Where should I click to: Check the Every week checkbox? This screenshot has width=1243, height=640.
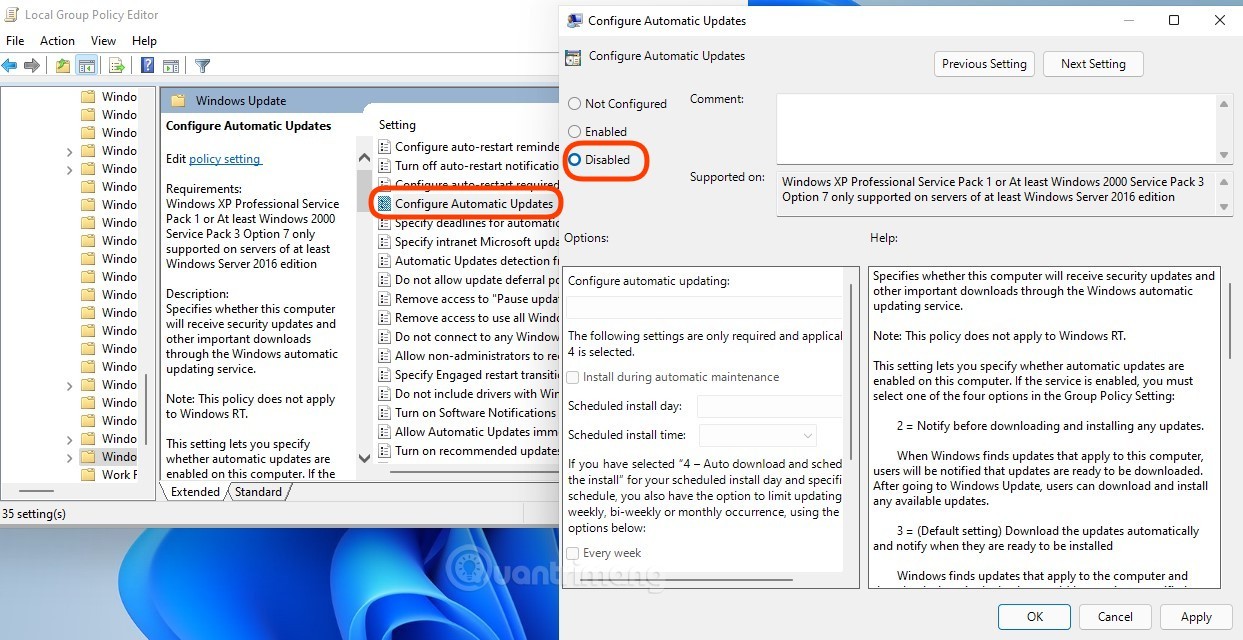pyautogui.click(x=573, y=554)
